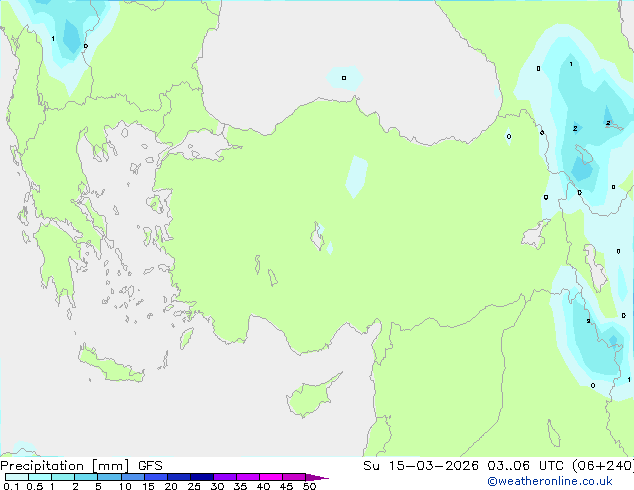Choose the 20–25 mm dark blue swatch

tap(179, 477)
